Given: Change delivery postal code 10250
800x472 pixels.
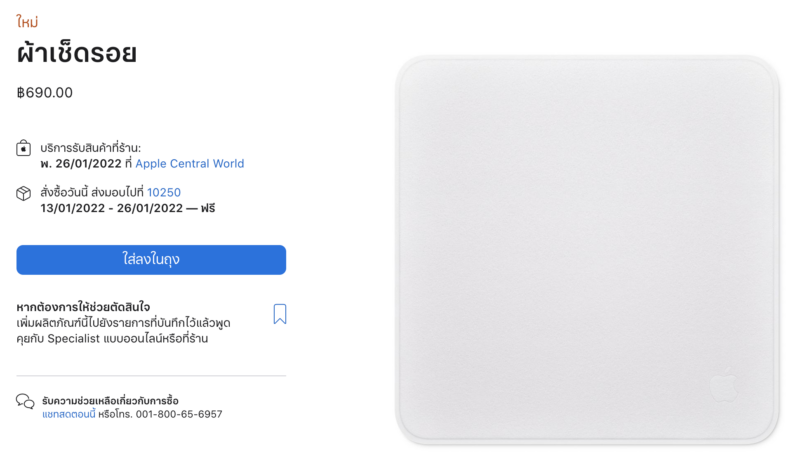Looking at the screenshot, I should (x=164, y=192).
